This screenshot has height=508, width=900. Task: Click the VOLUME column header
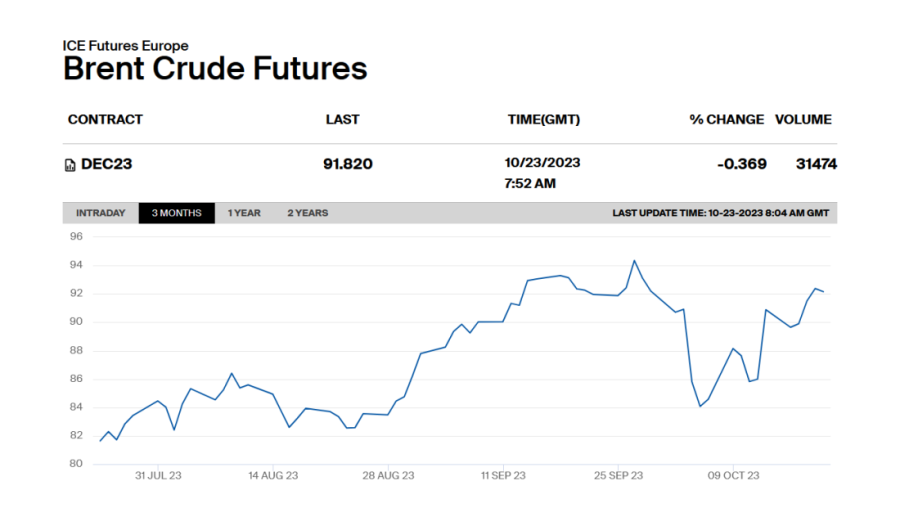[x=803, y=119]
